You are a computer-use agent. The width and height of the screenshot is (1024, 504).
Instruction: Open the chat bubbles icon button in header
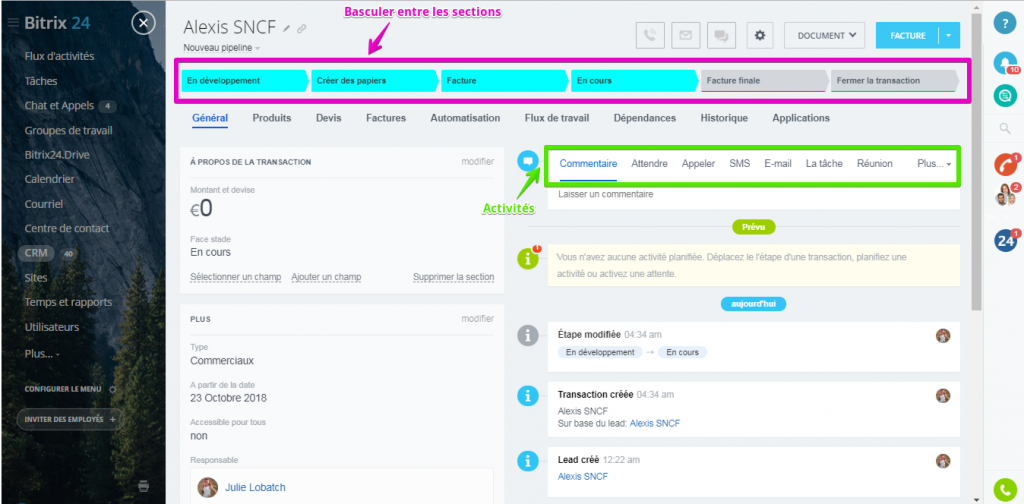(722, 36)
